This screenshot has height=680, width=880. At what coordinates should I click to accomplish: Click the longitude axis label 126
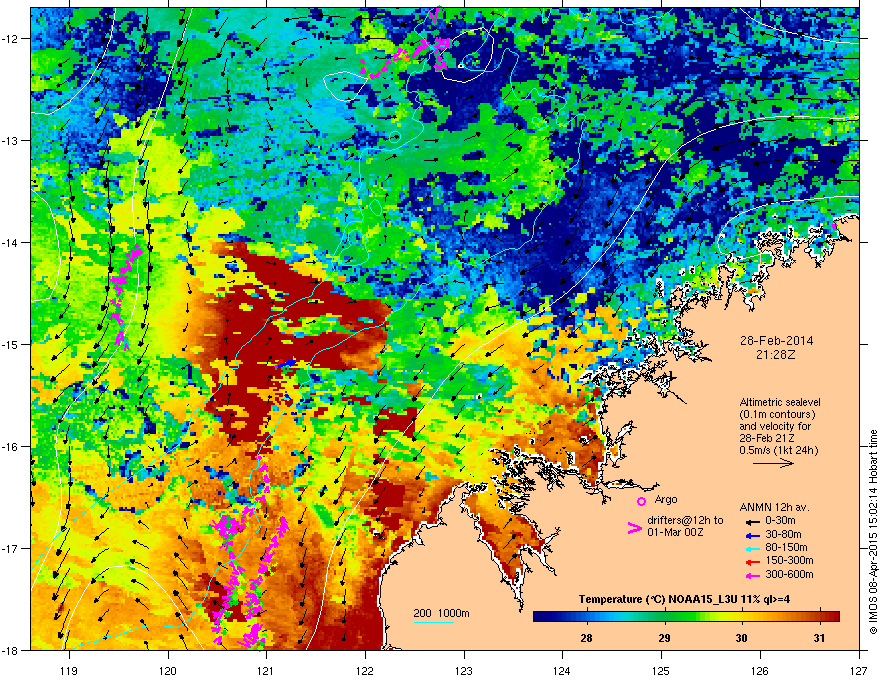760,670
